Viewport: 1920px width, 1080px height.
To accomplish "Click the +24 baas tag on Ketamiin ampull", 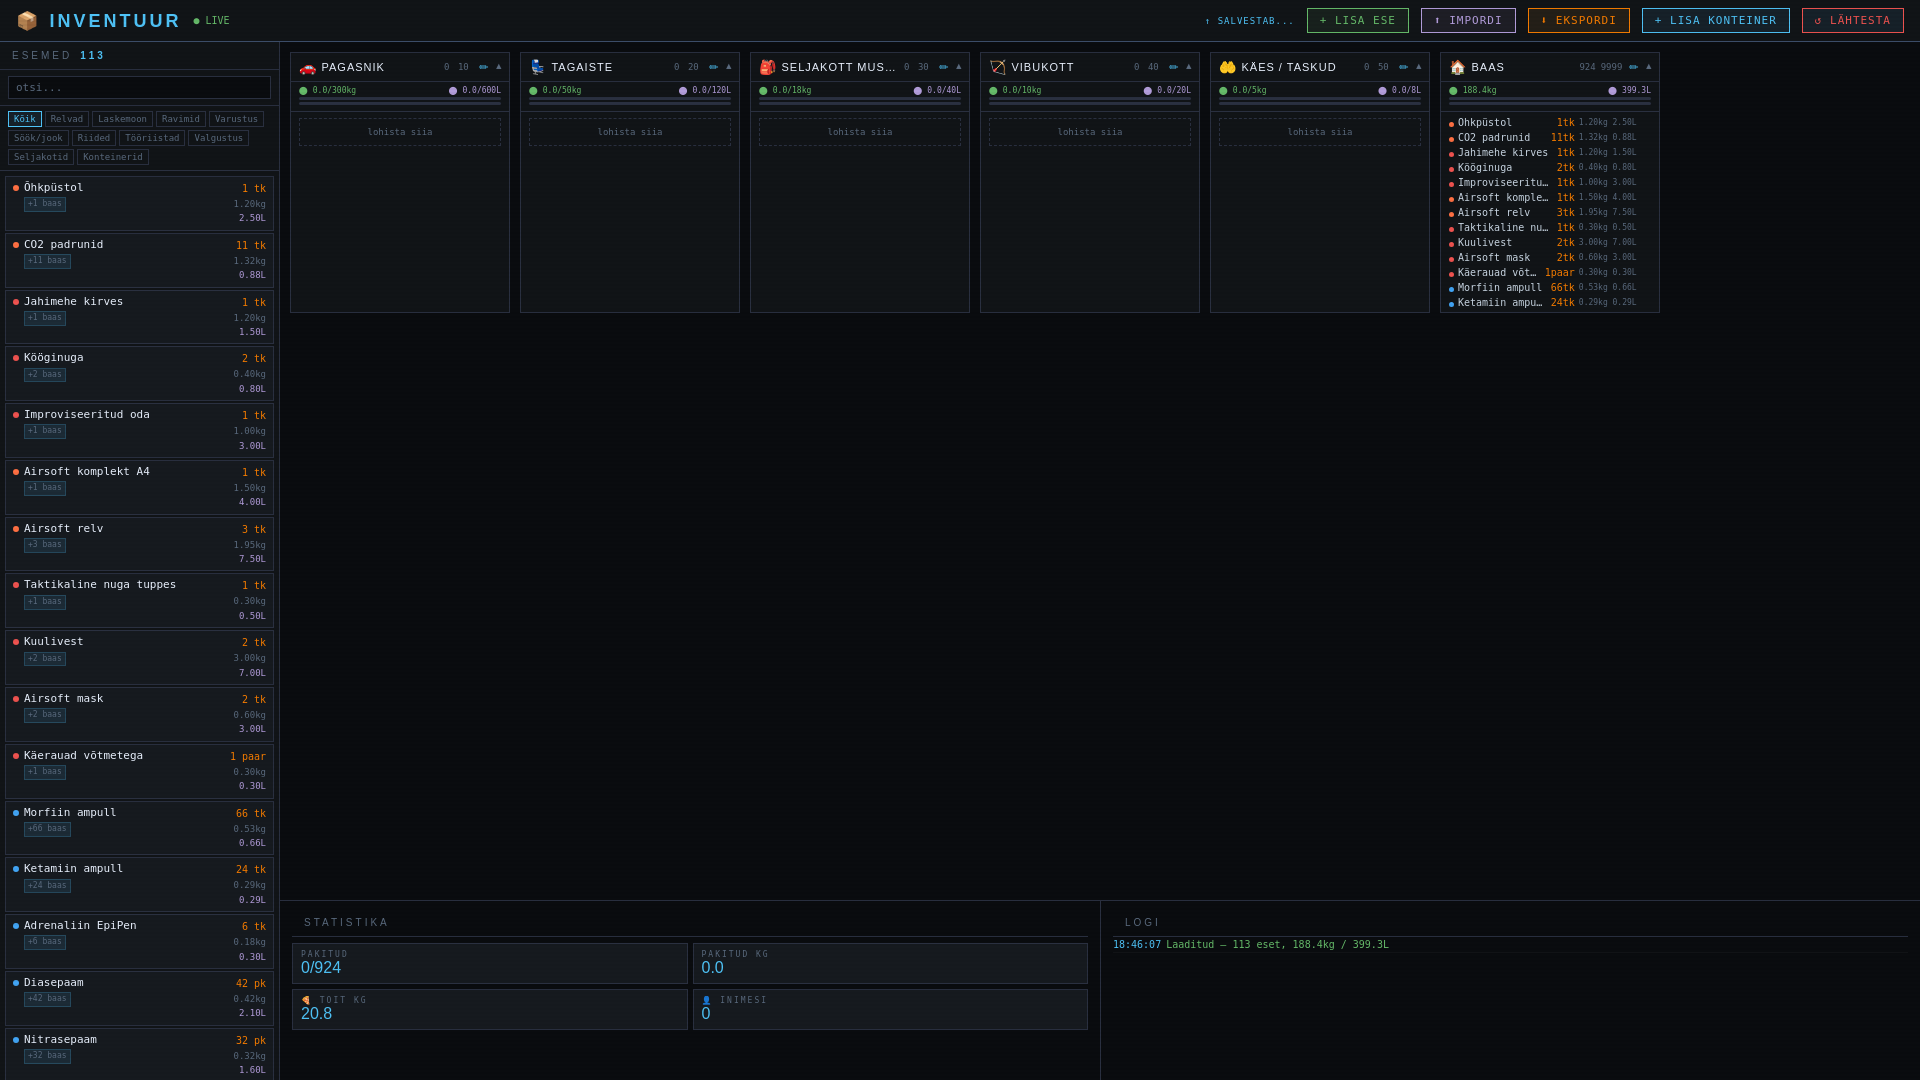I will 47,886.
